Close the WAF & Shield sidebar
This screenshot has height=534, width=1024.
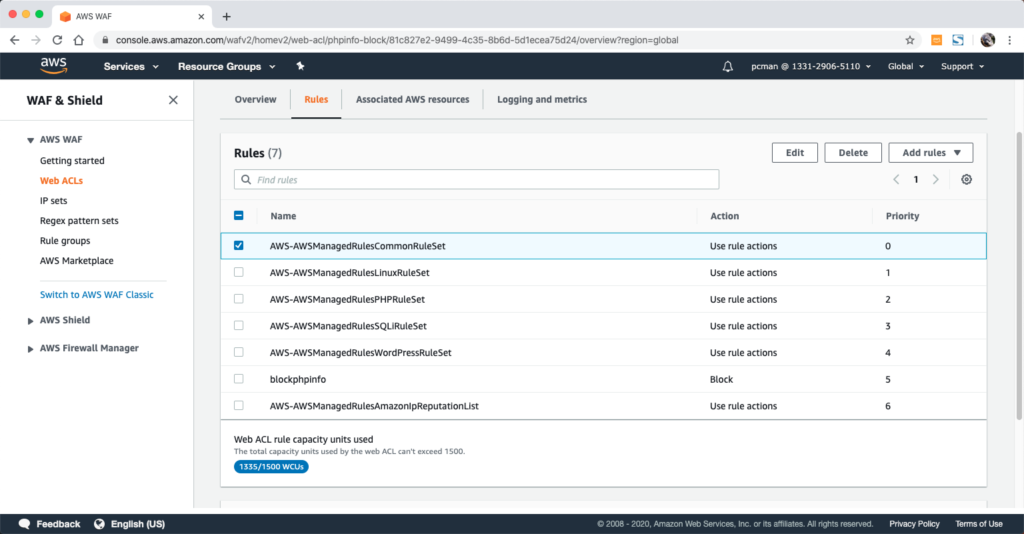[x=173, y=100]
